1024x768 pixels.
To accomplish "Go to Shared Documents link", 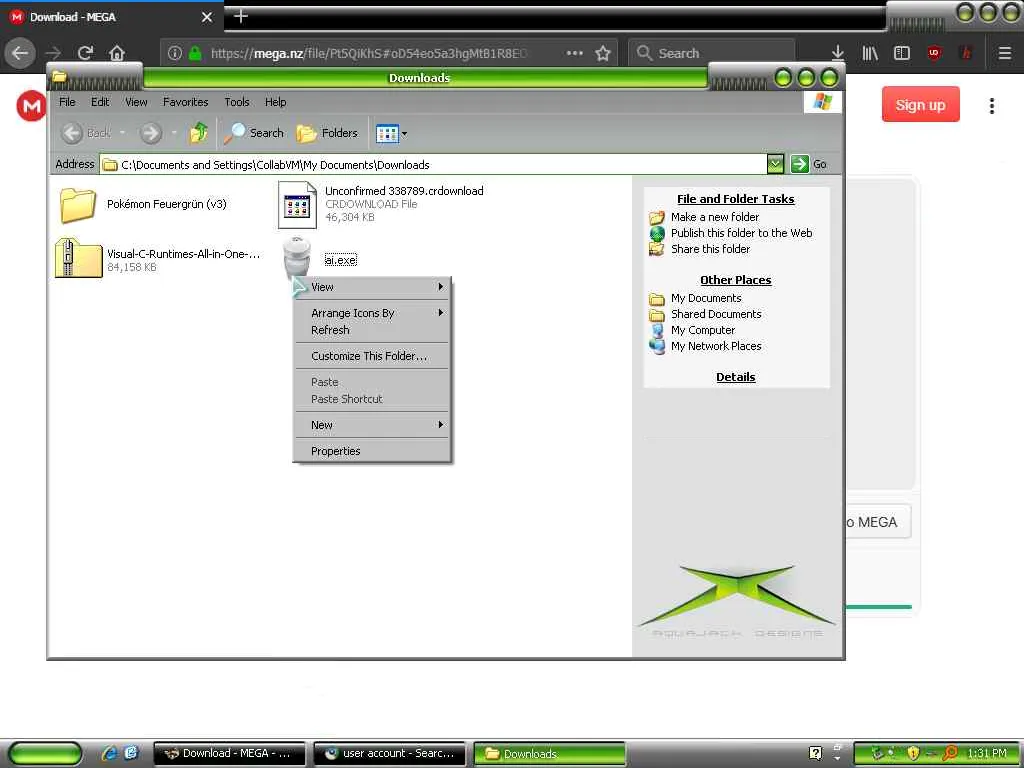I will pyautogui.click(x=716, y=314).
